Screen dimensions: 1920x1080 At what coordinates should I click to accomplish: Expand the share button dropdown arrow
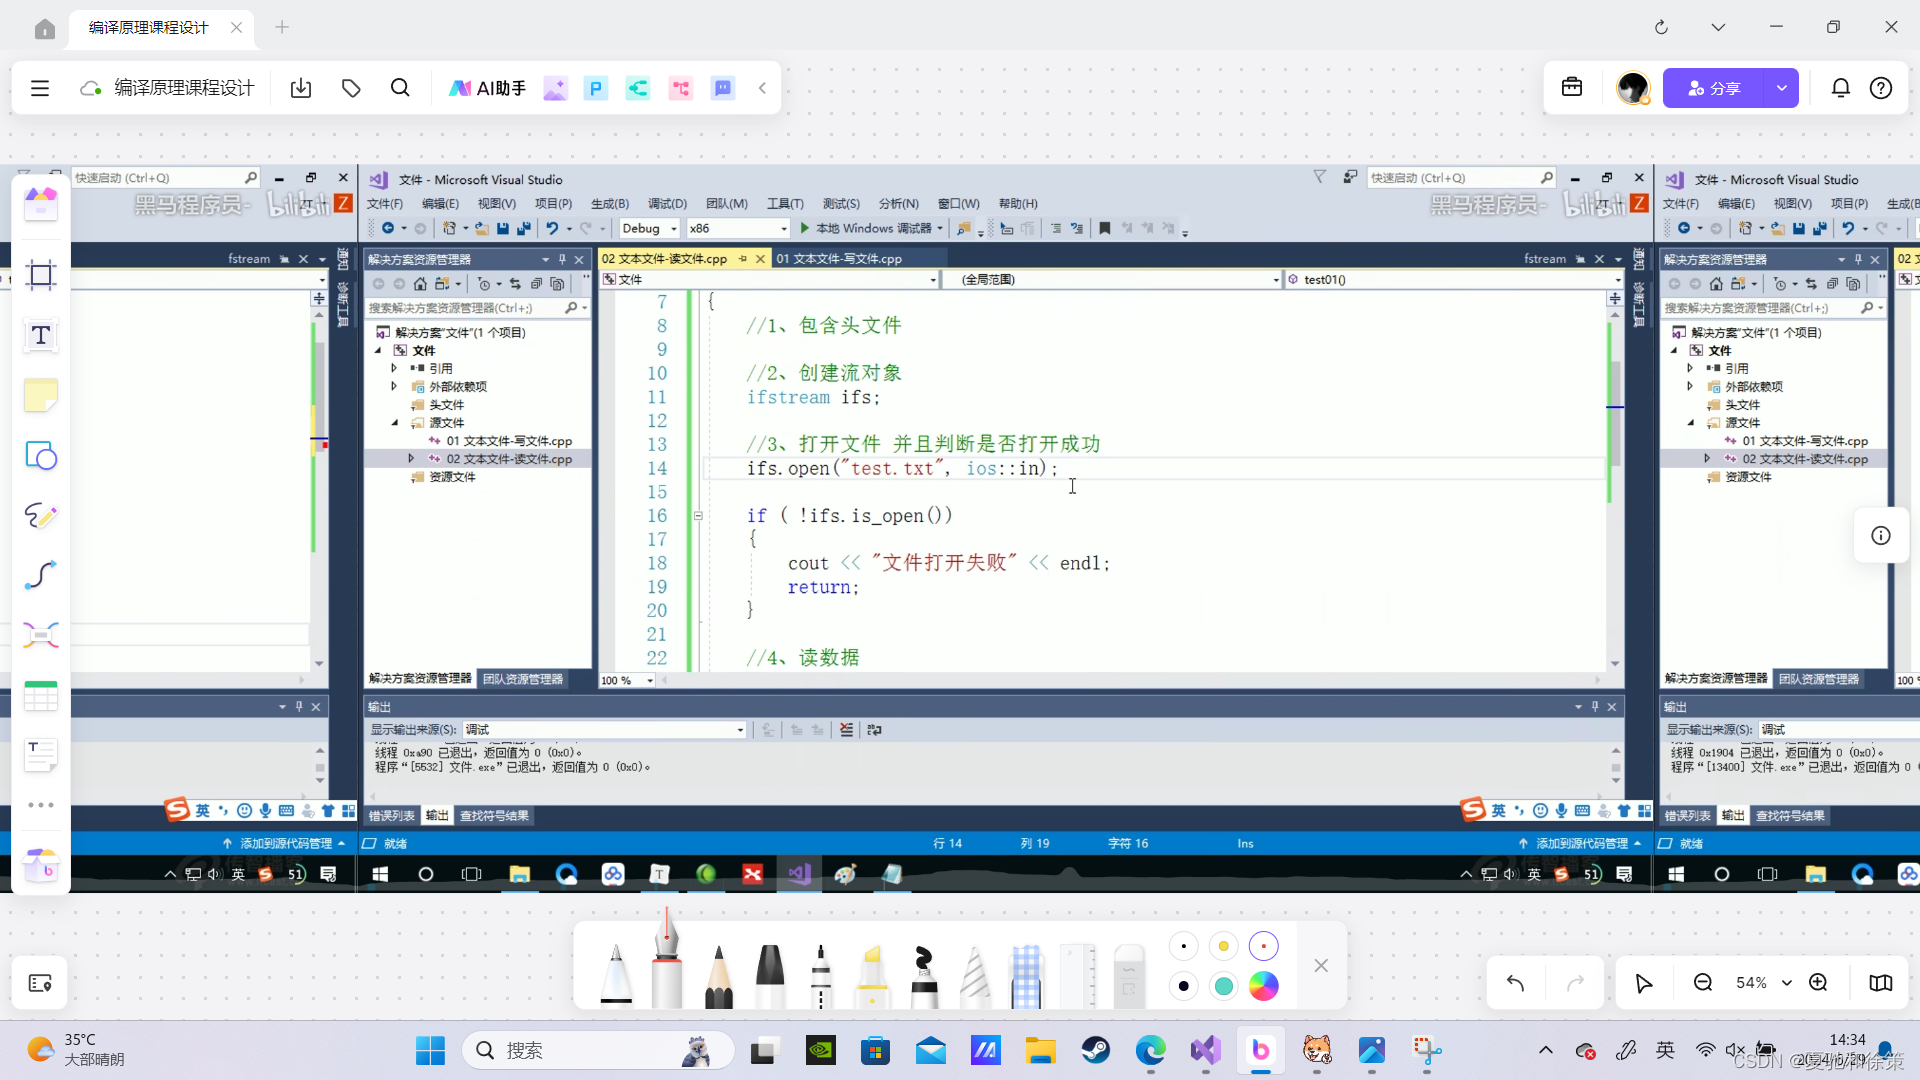[1782, 88]
